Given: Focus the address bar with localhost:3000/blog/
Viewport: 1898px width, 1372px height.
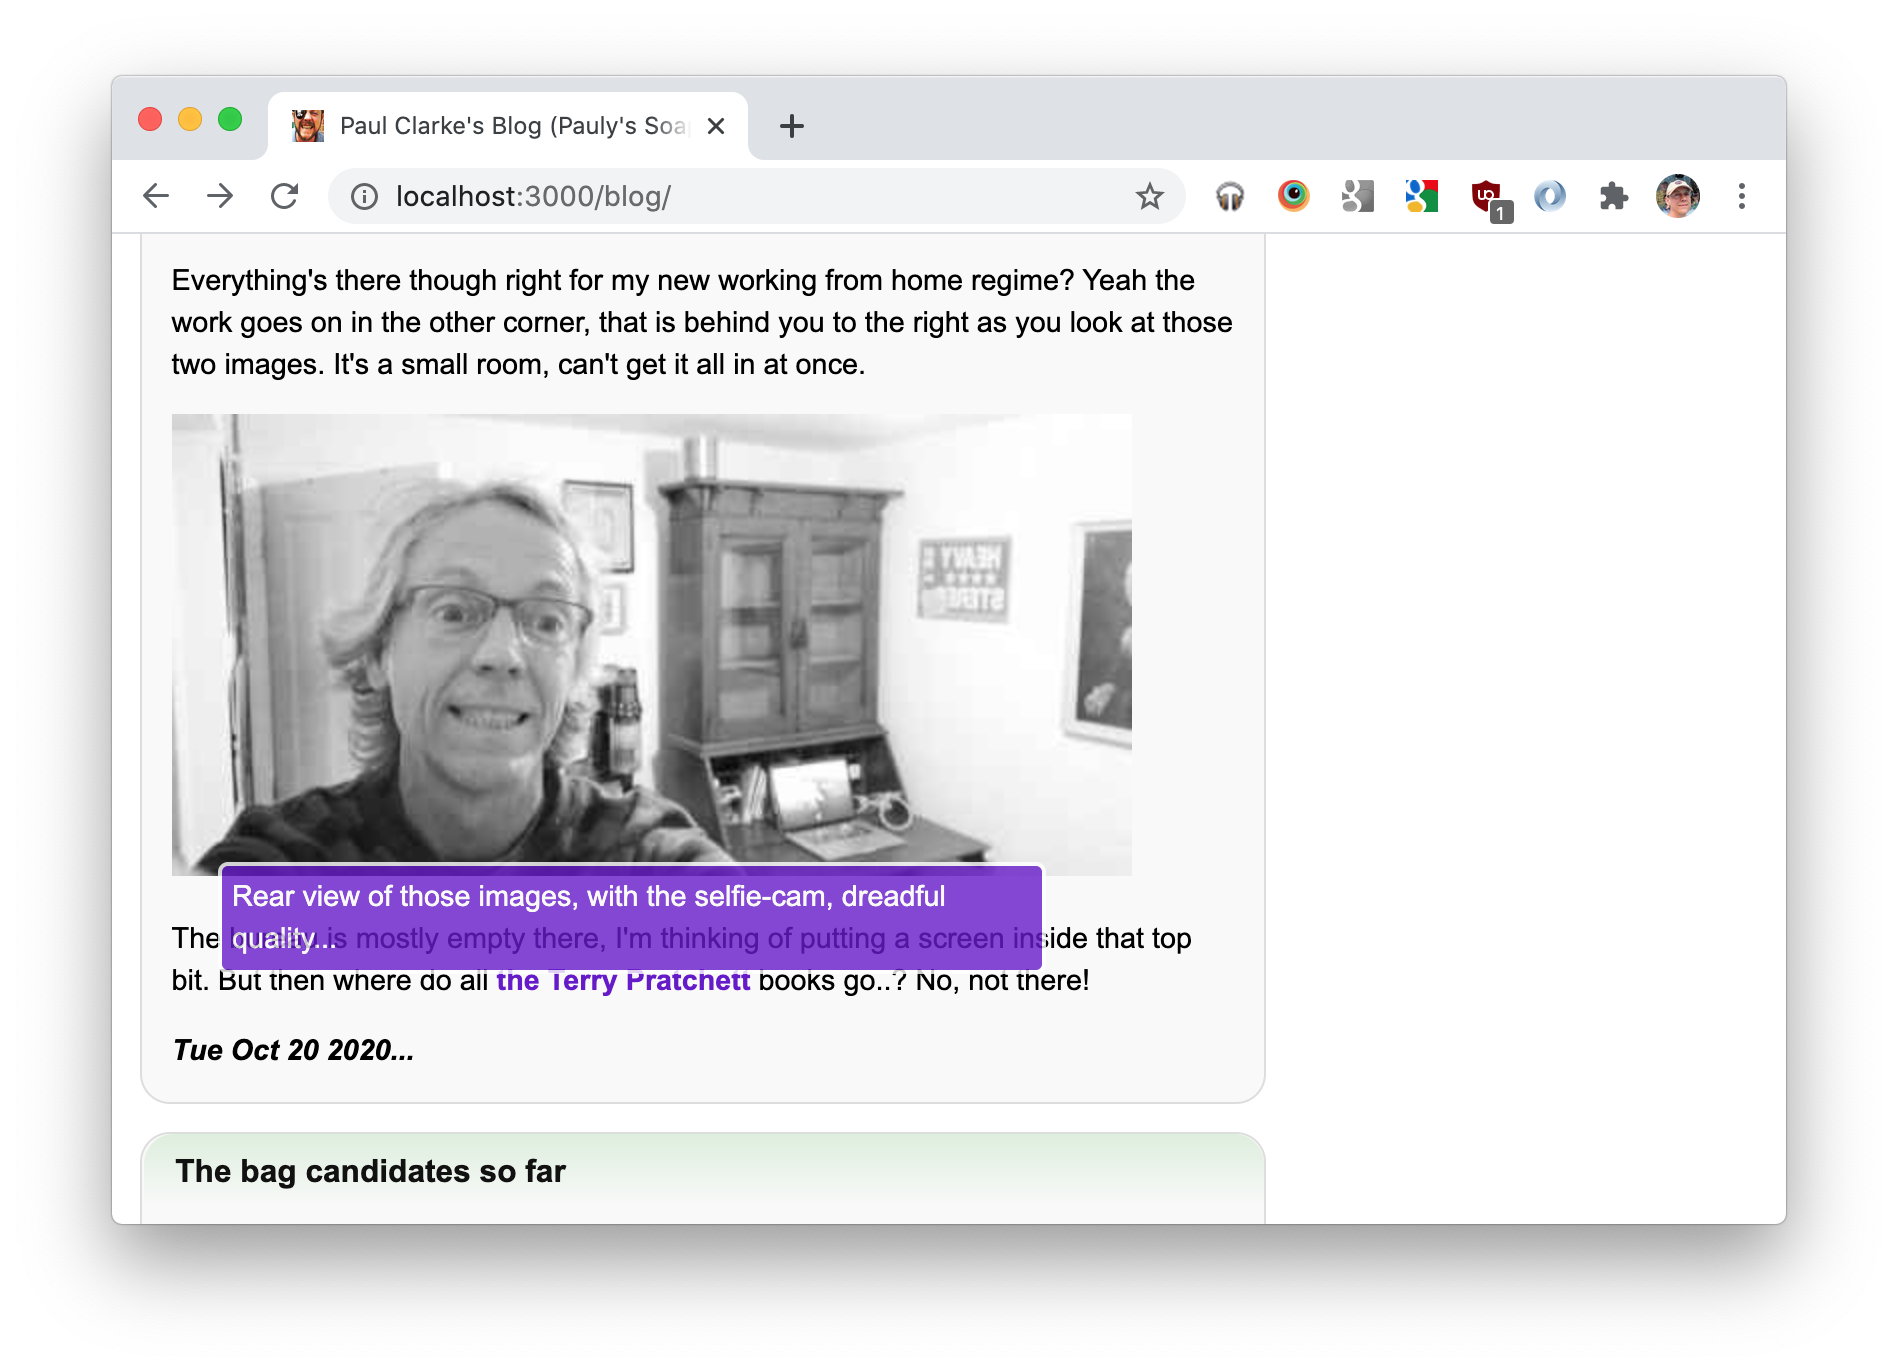Looking at the screenshot, I should (x=755, y=196).
